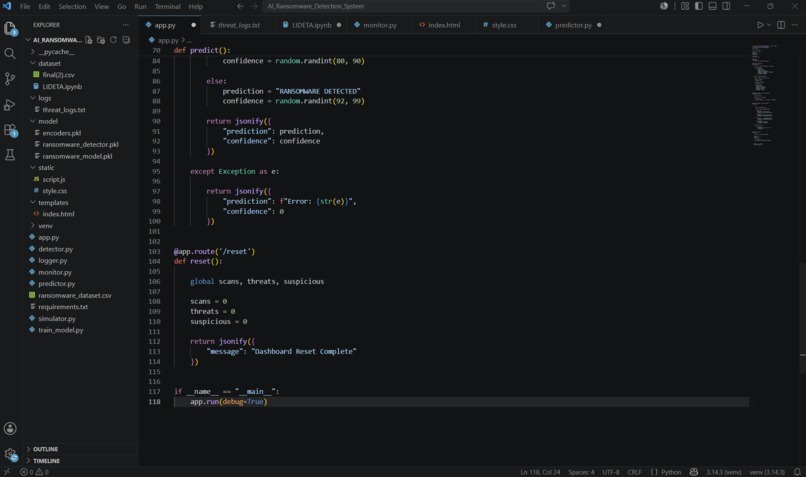Expand the TIMELINE section
Viewport: 806px width, 477px height.
click(46, 461)
